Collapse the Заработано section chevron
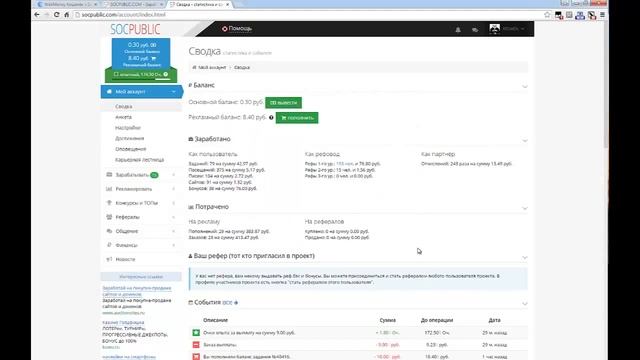 (x=525, y=140)
